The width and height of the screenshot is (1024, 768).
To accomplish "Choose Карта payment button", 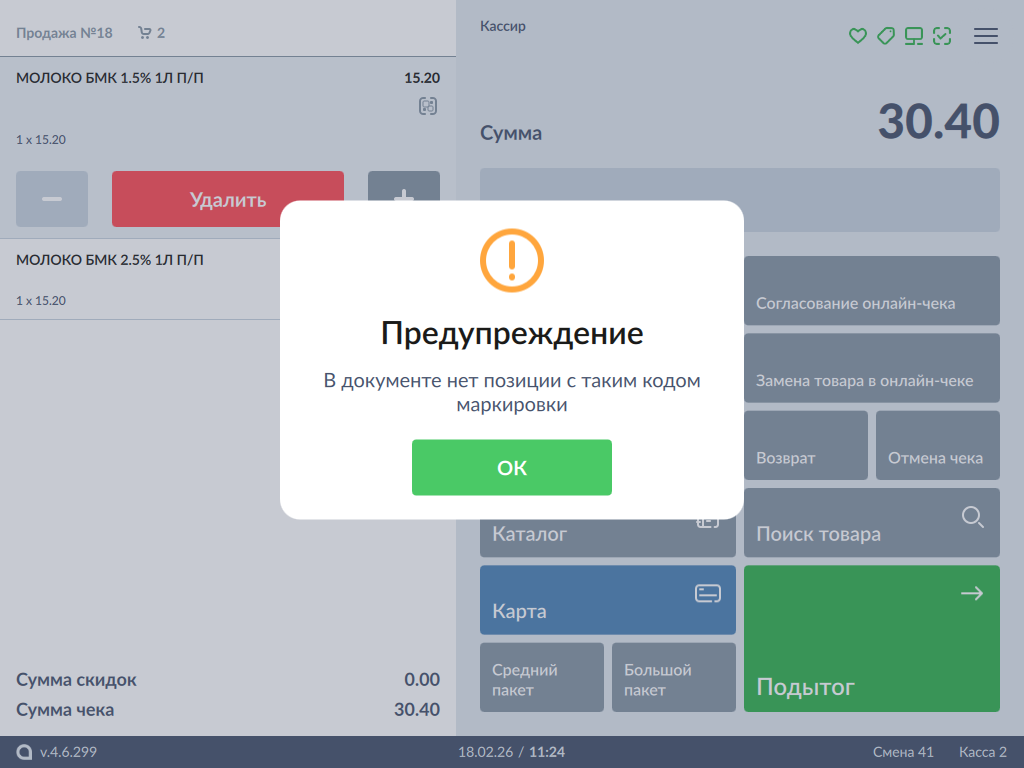I will click(x=607, y=599).
